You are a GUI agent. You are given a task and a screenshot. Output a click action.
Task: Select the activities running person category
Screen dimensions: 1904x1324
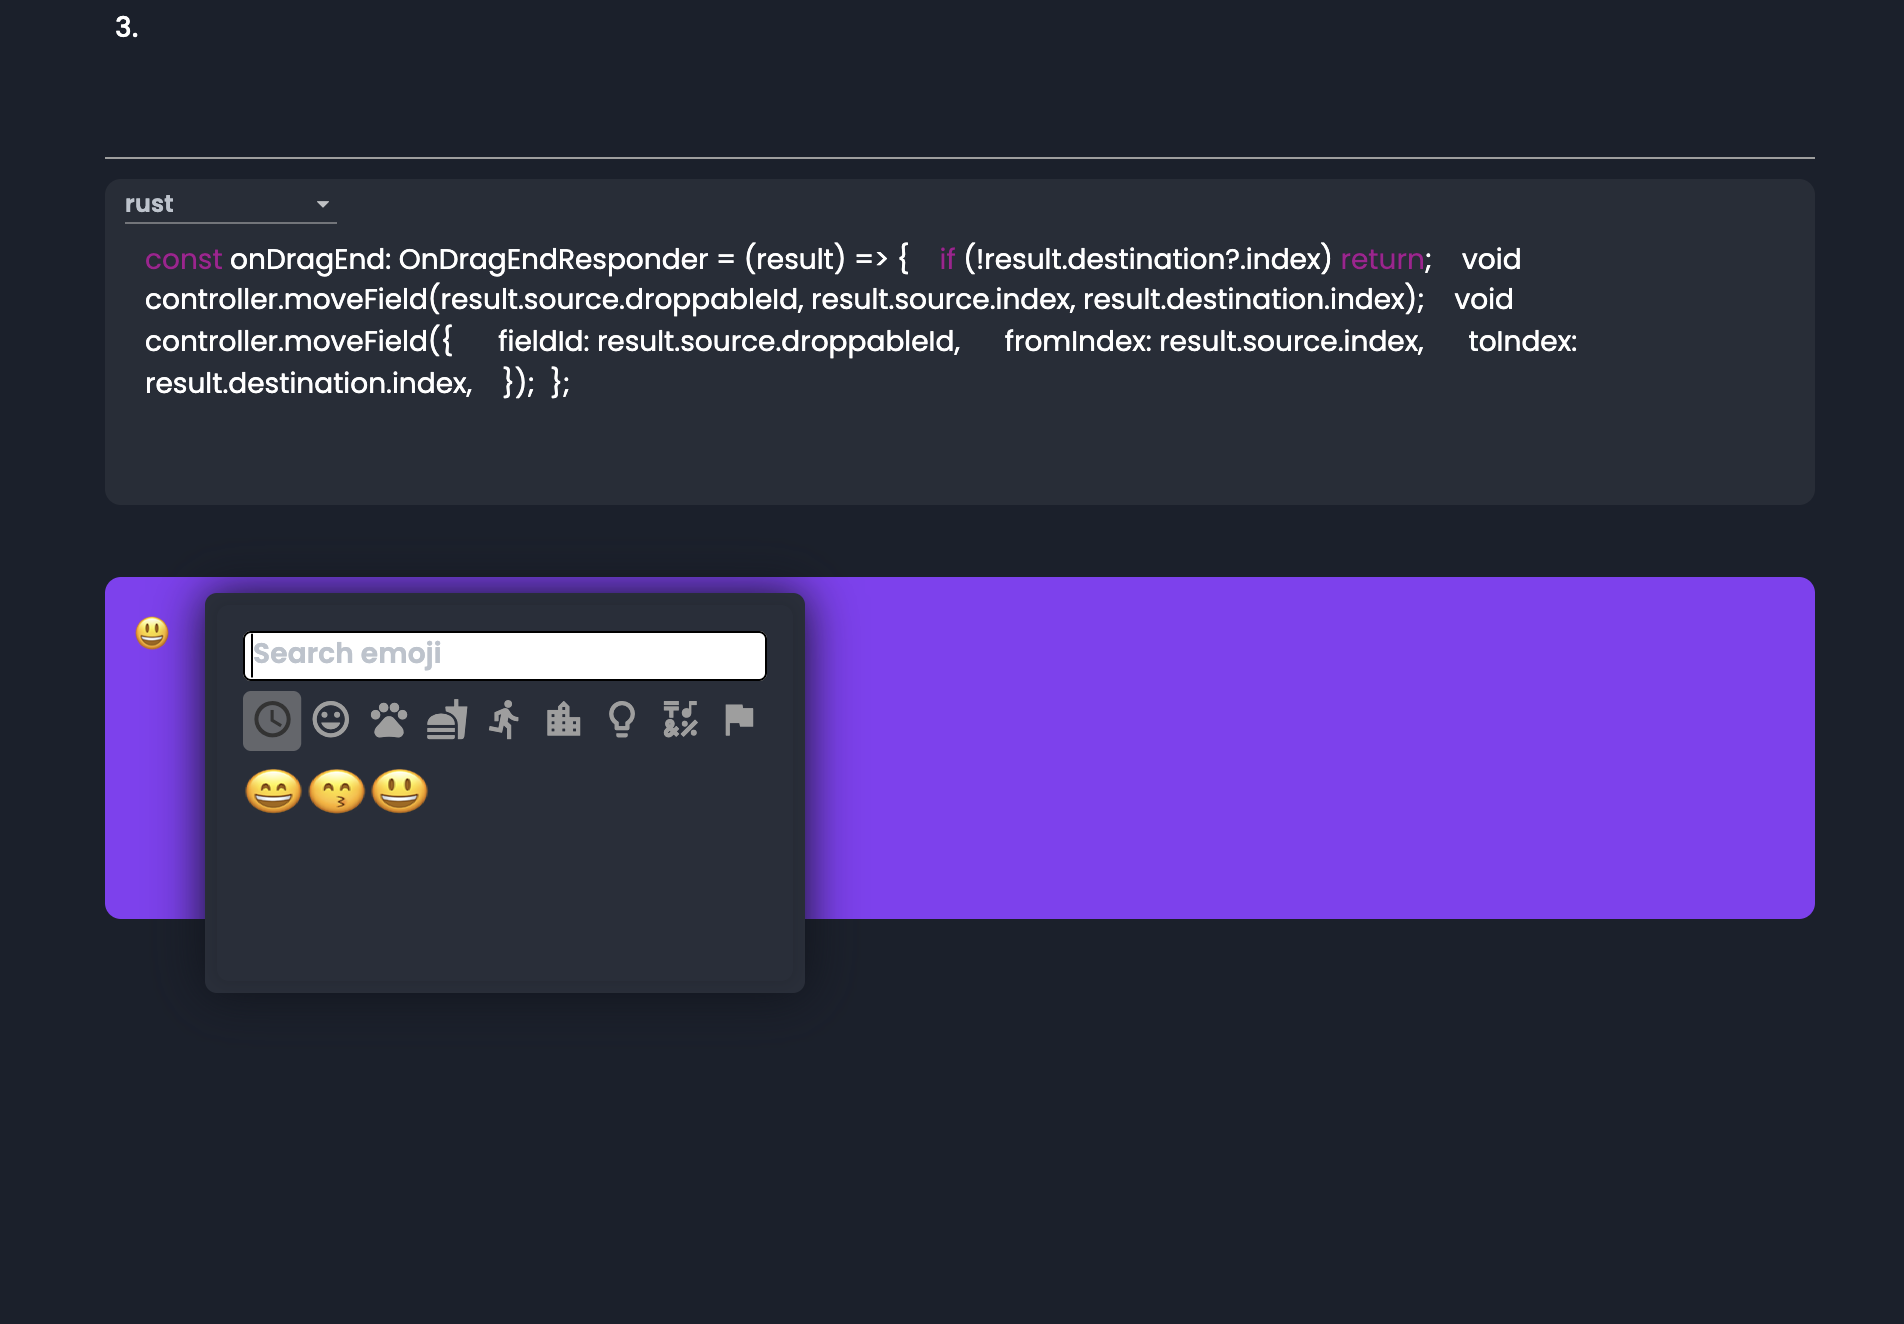(505, 720)
